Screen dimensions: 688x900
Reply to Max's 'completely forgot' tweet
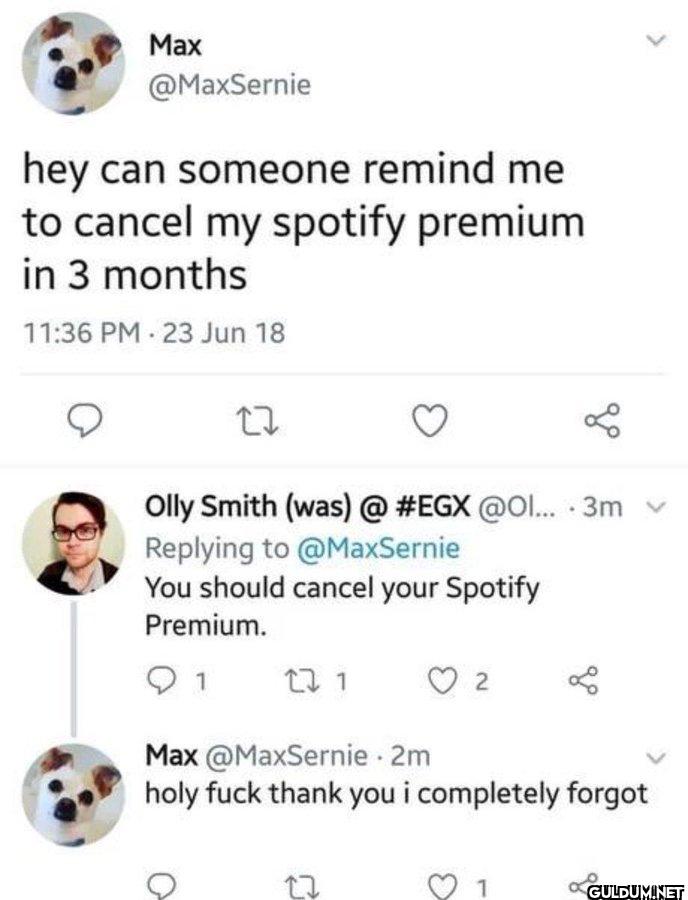tap(161, 887)
